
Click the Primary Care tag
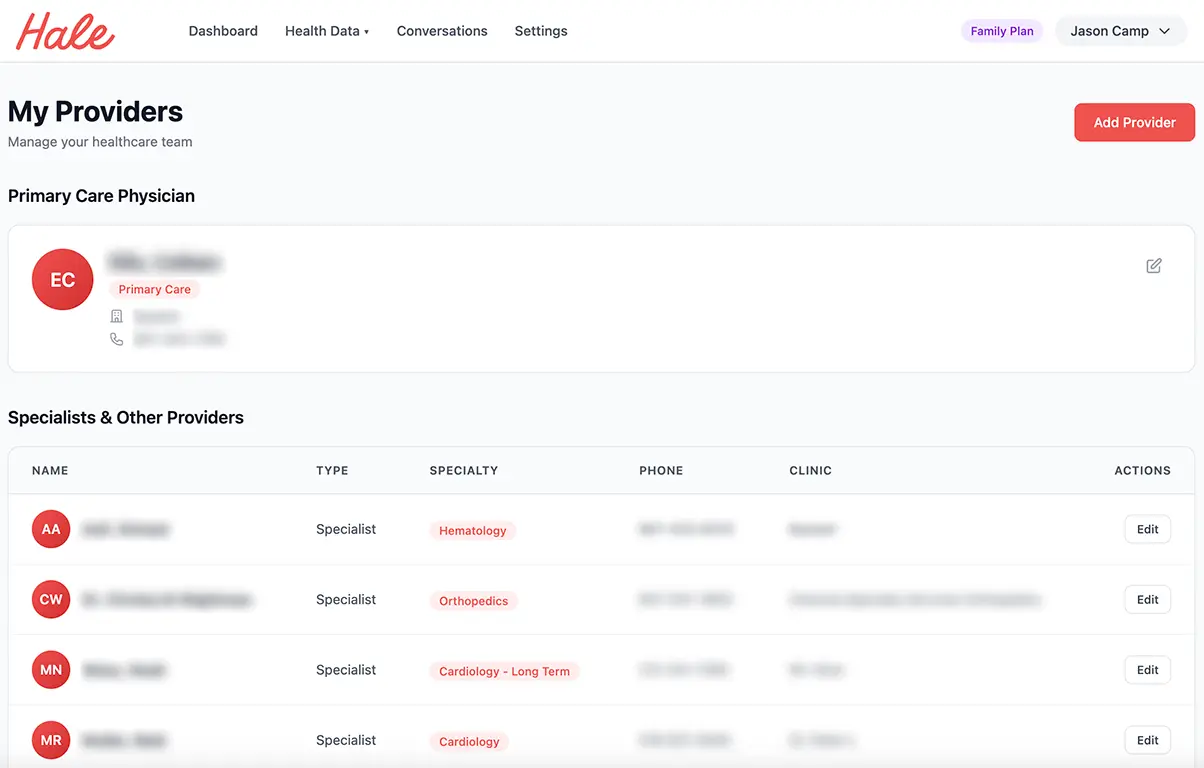155,289
